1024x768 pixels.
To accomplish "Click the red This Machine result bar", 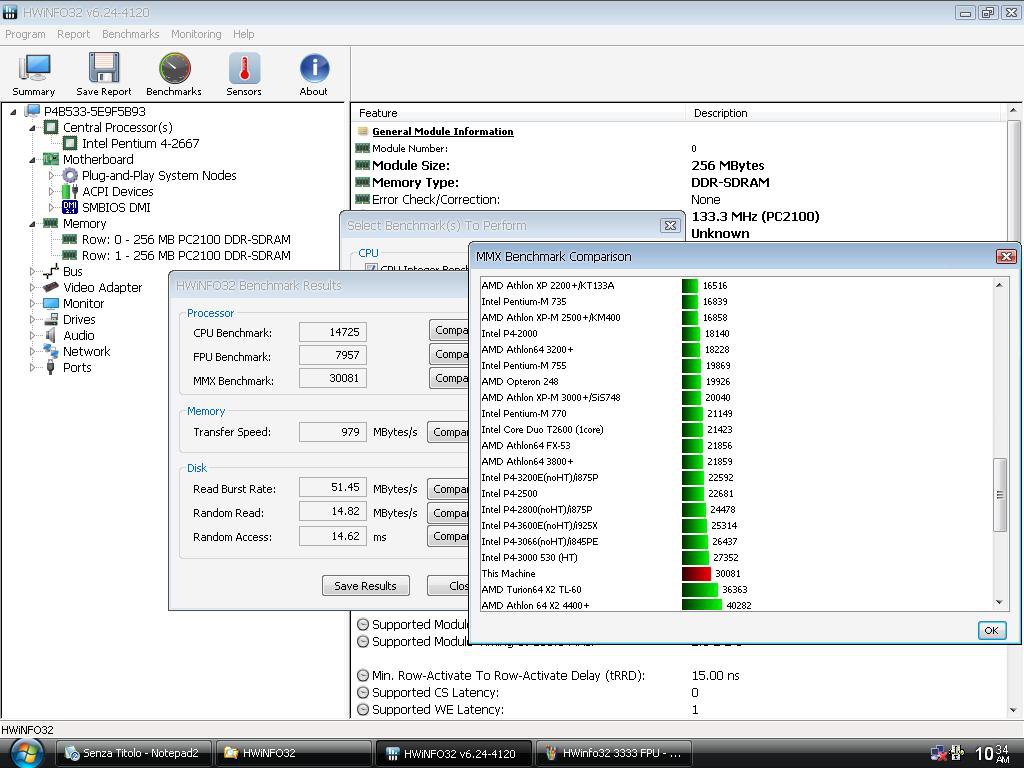I will click(x=696, y=574).
